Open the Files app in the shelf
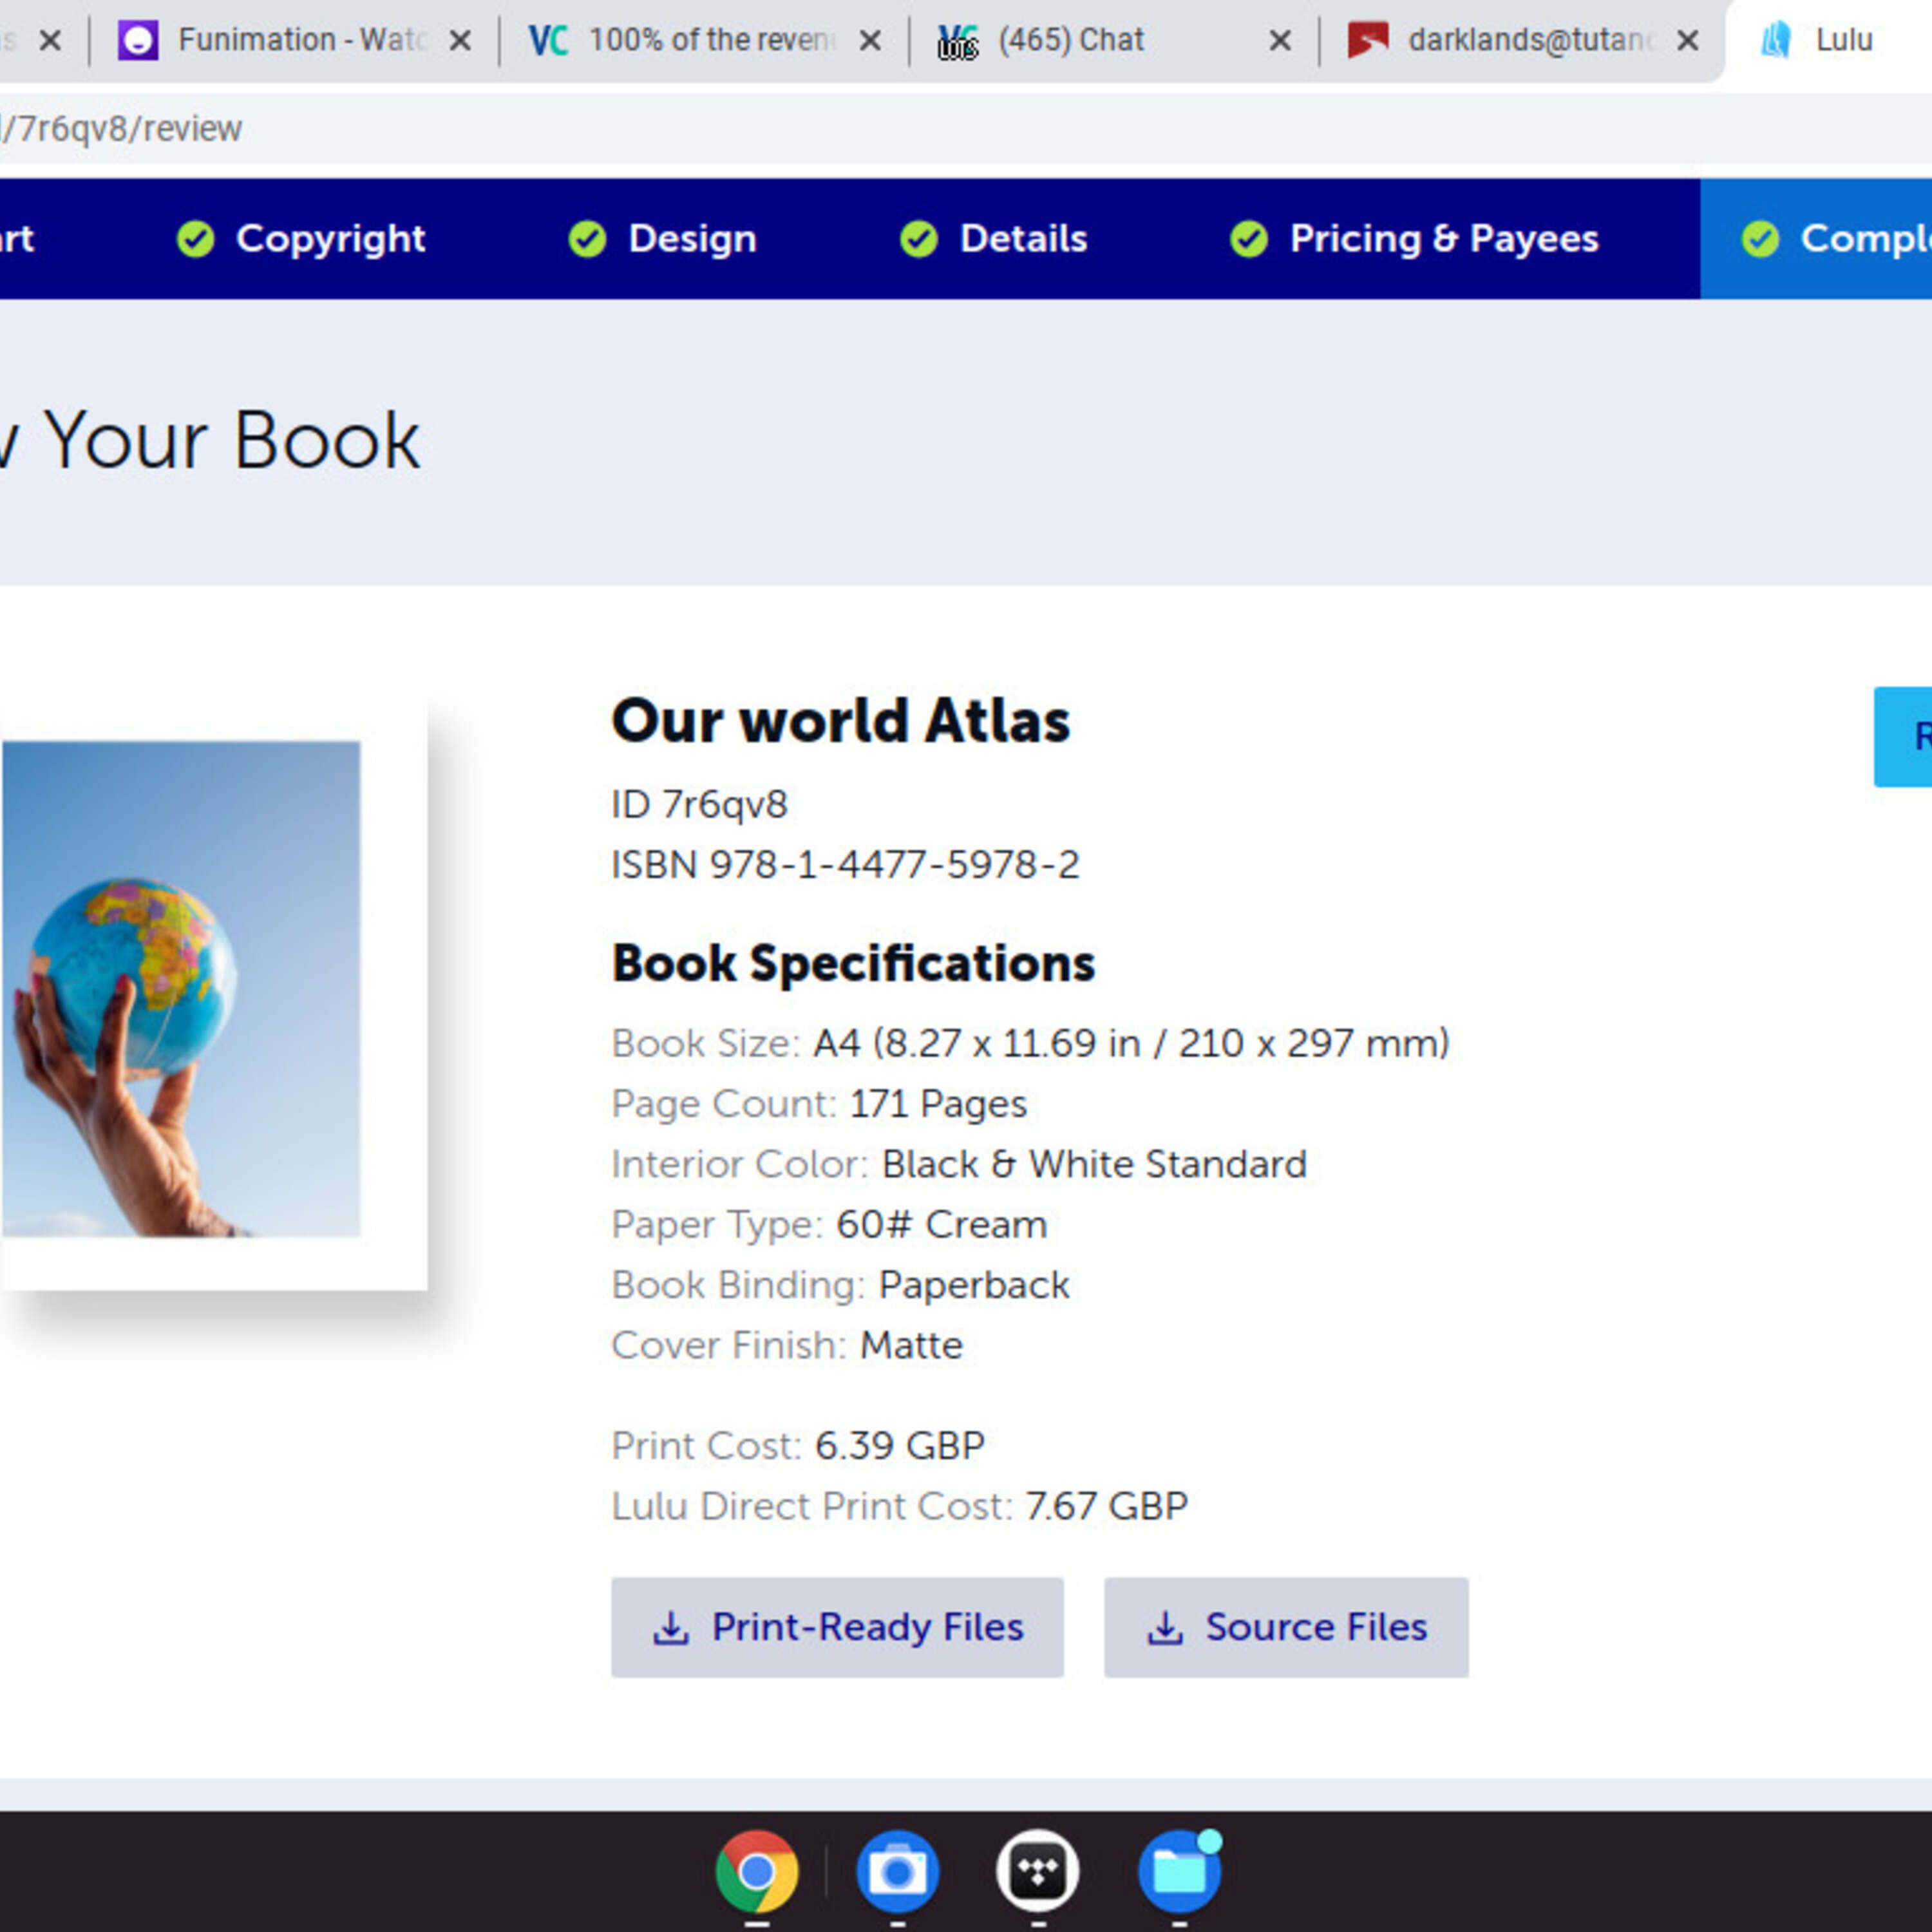The height and width of the screenshot is (1932, 1932). (1179, 1870)
